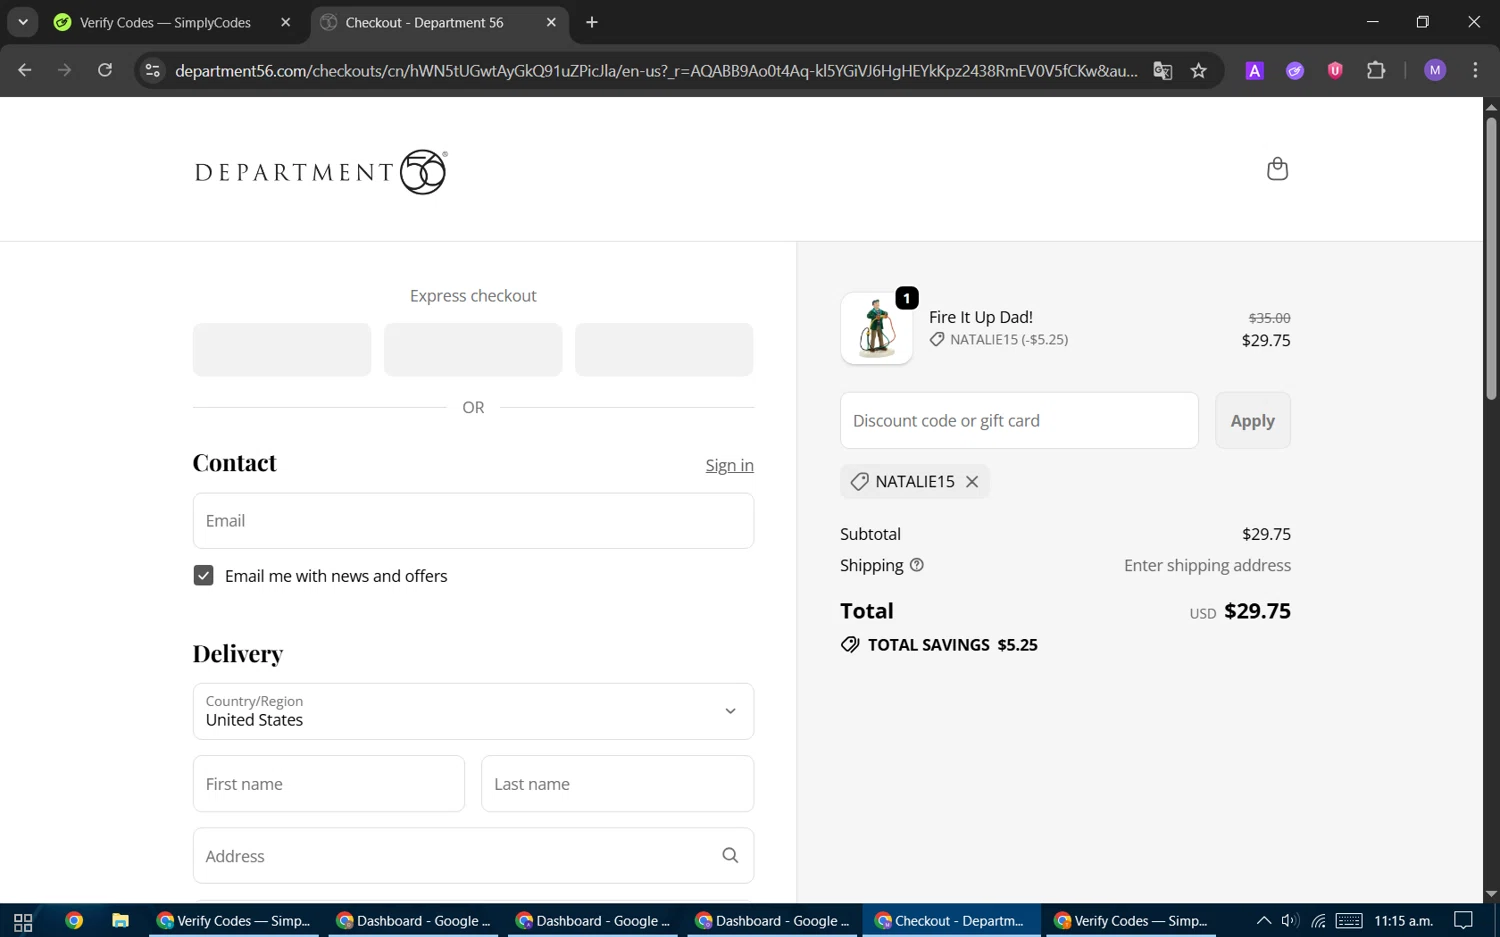Switch to Checkout - Departm... taskbar window
This screenshot has width=1500, height=937.
point(951,921)
